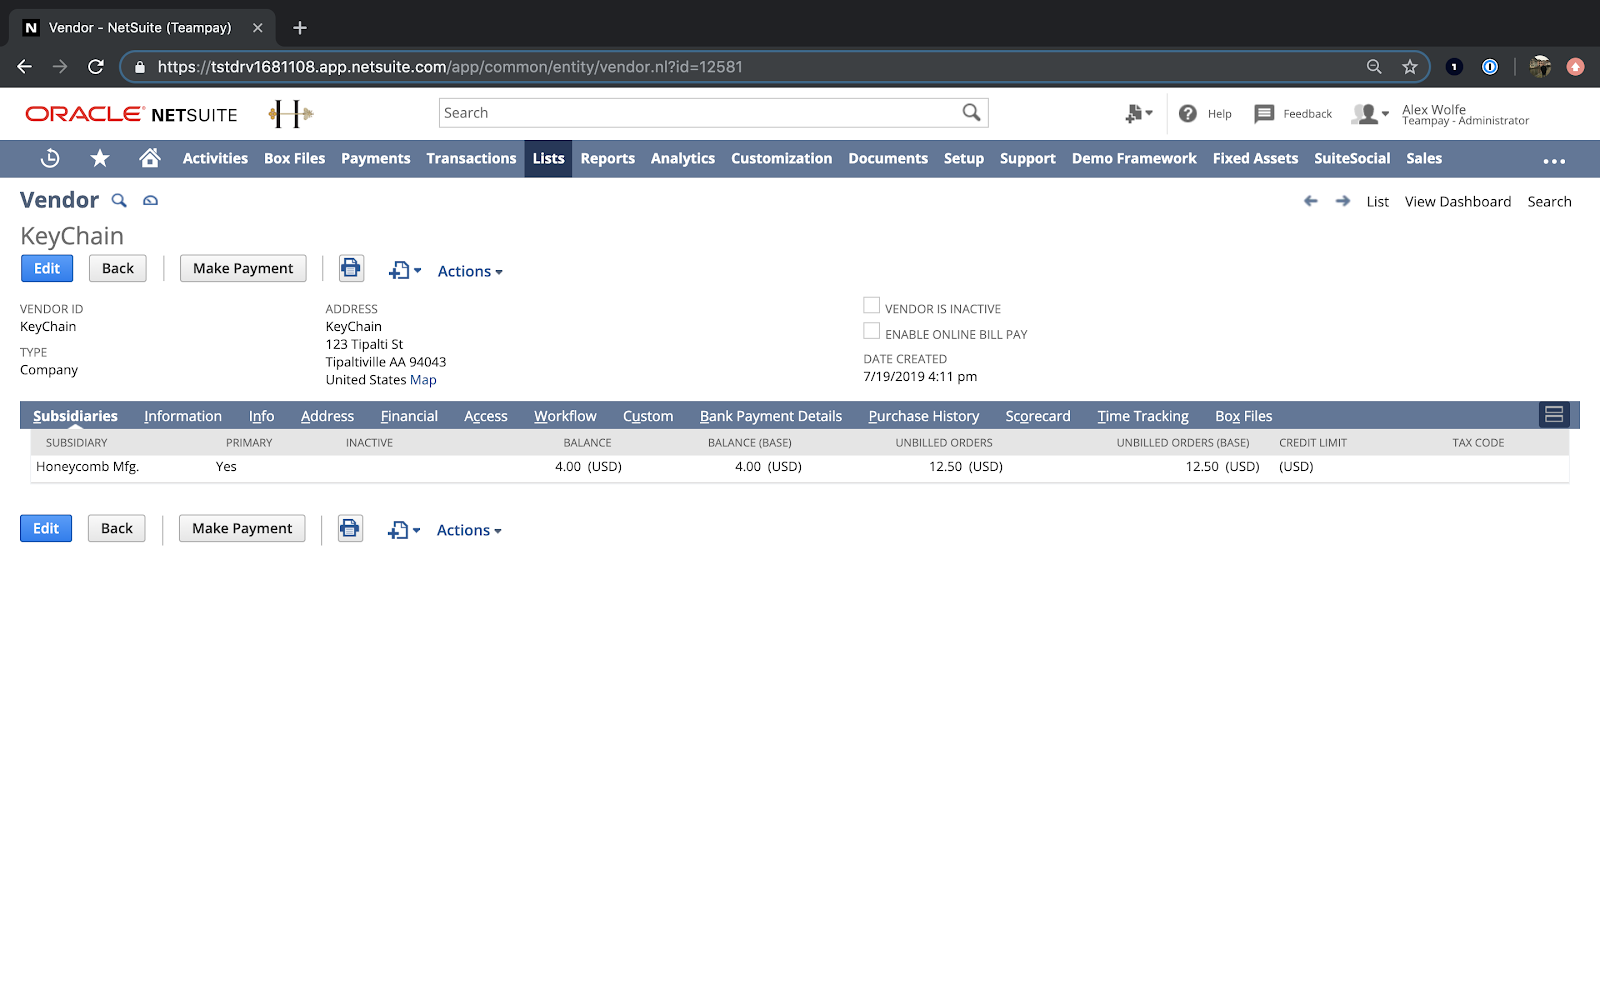Viewport: 1600px width, 1000px height.
Task: Open the address Map link
Action: coord(423,380)
